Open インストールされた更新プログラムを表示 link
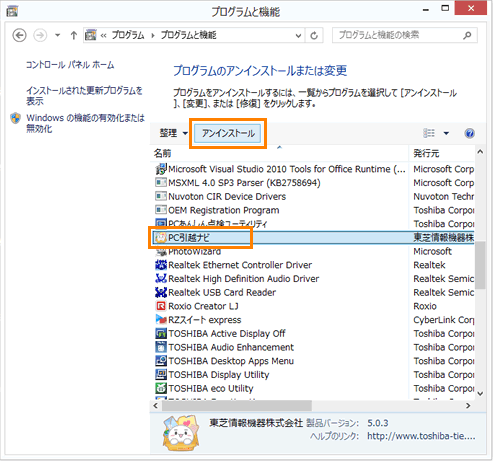This screenshot has height=461, width=493. [x=84, y=95]
